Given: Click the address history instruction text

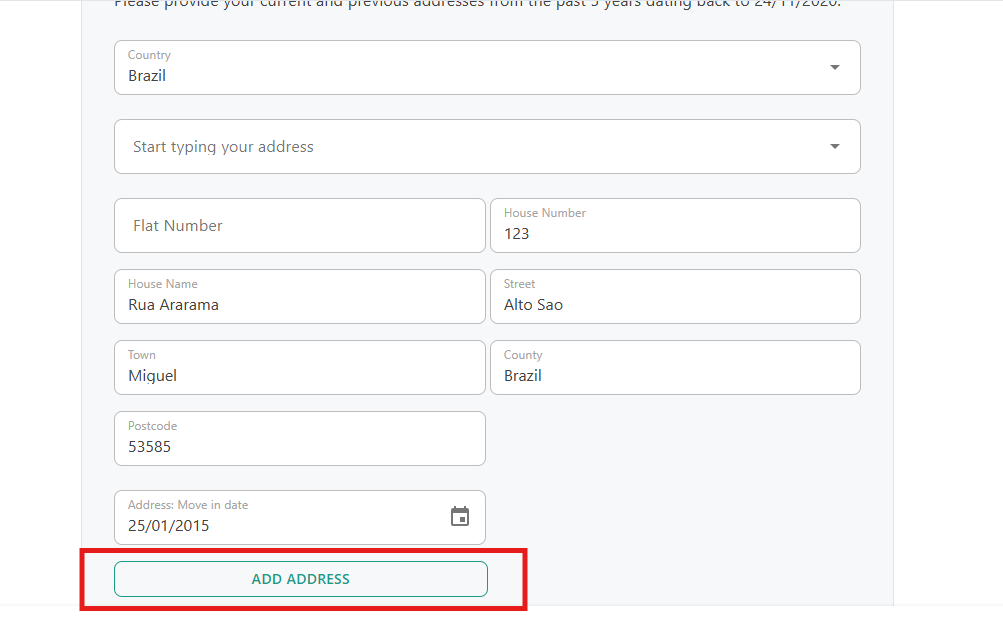Looking at the screenshot, I should coord(477,3).
